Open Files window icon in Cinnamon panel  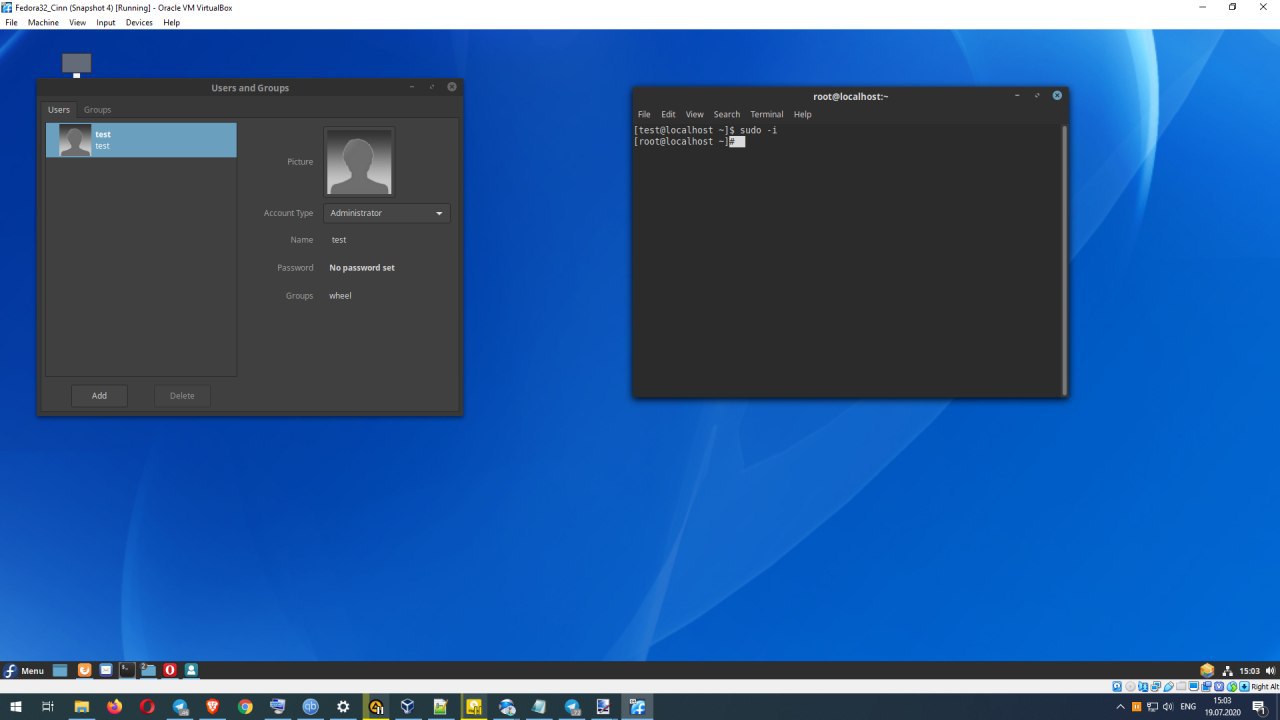[x=148, y=670]
